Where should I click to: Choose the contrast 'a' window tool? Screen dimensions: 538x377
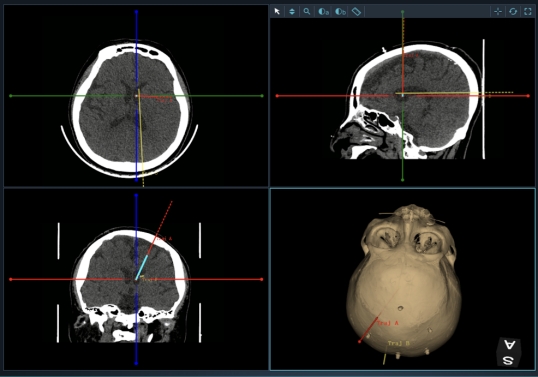click(324, 12)
